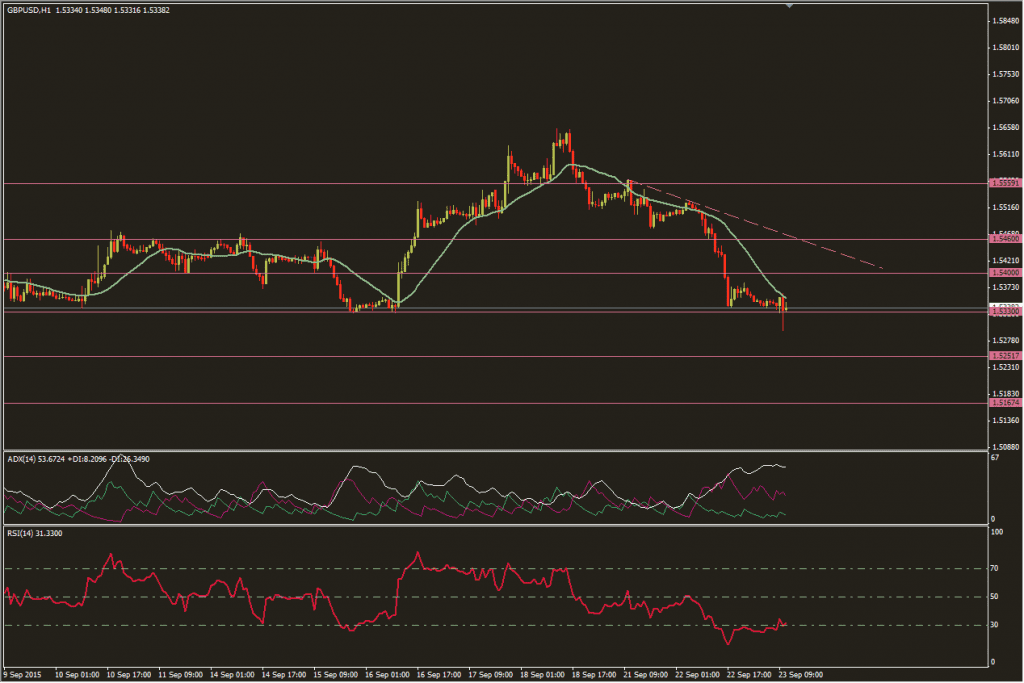The image size is (1024, 683).
Task: Click the chart shift triangle marker at top
Action: (790, 5)
